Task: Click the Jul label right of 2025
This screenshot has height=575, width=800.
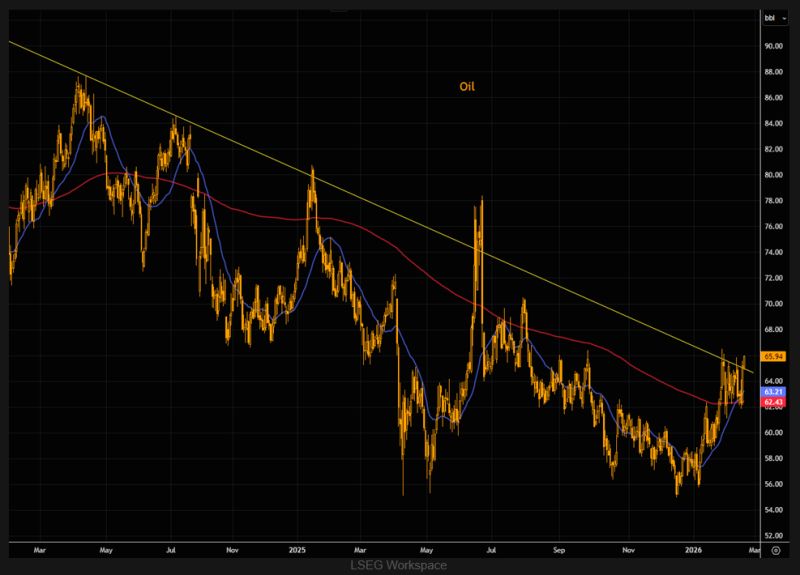Action: 491,550
